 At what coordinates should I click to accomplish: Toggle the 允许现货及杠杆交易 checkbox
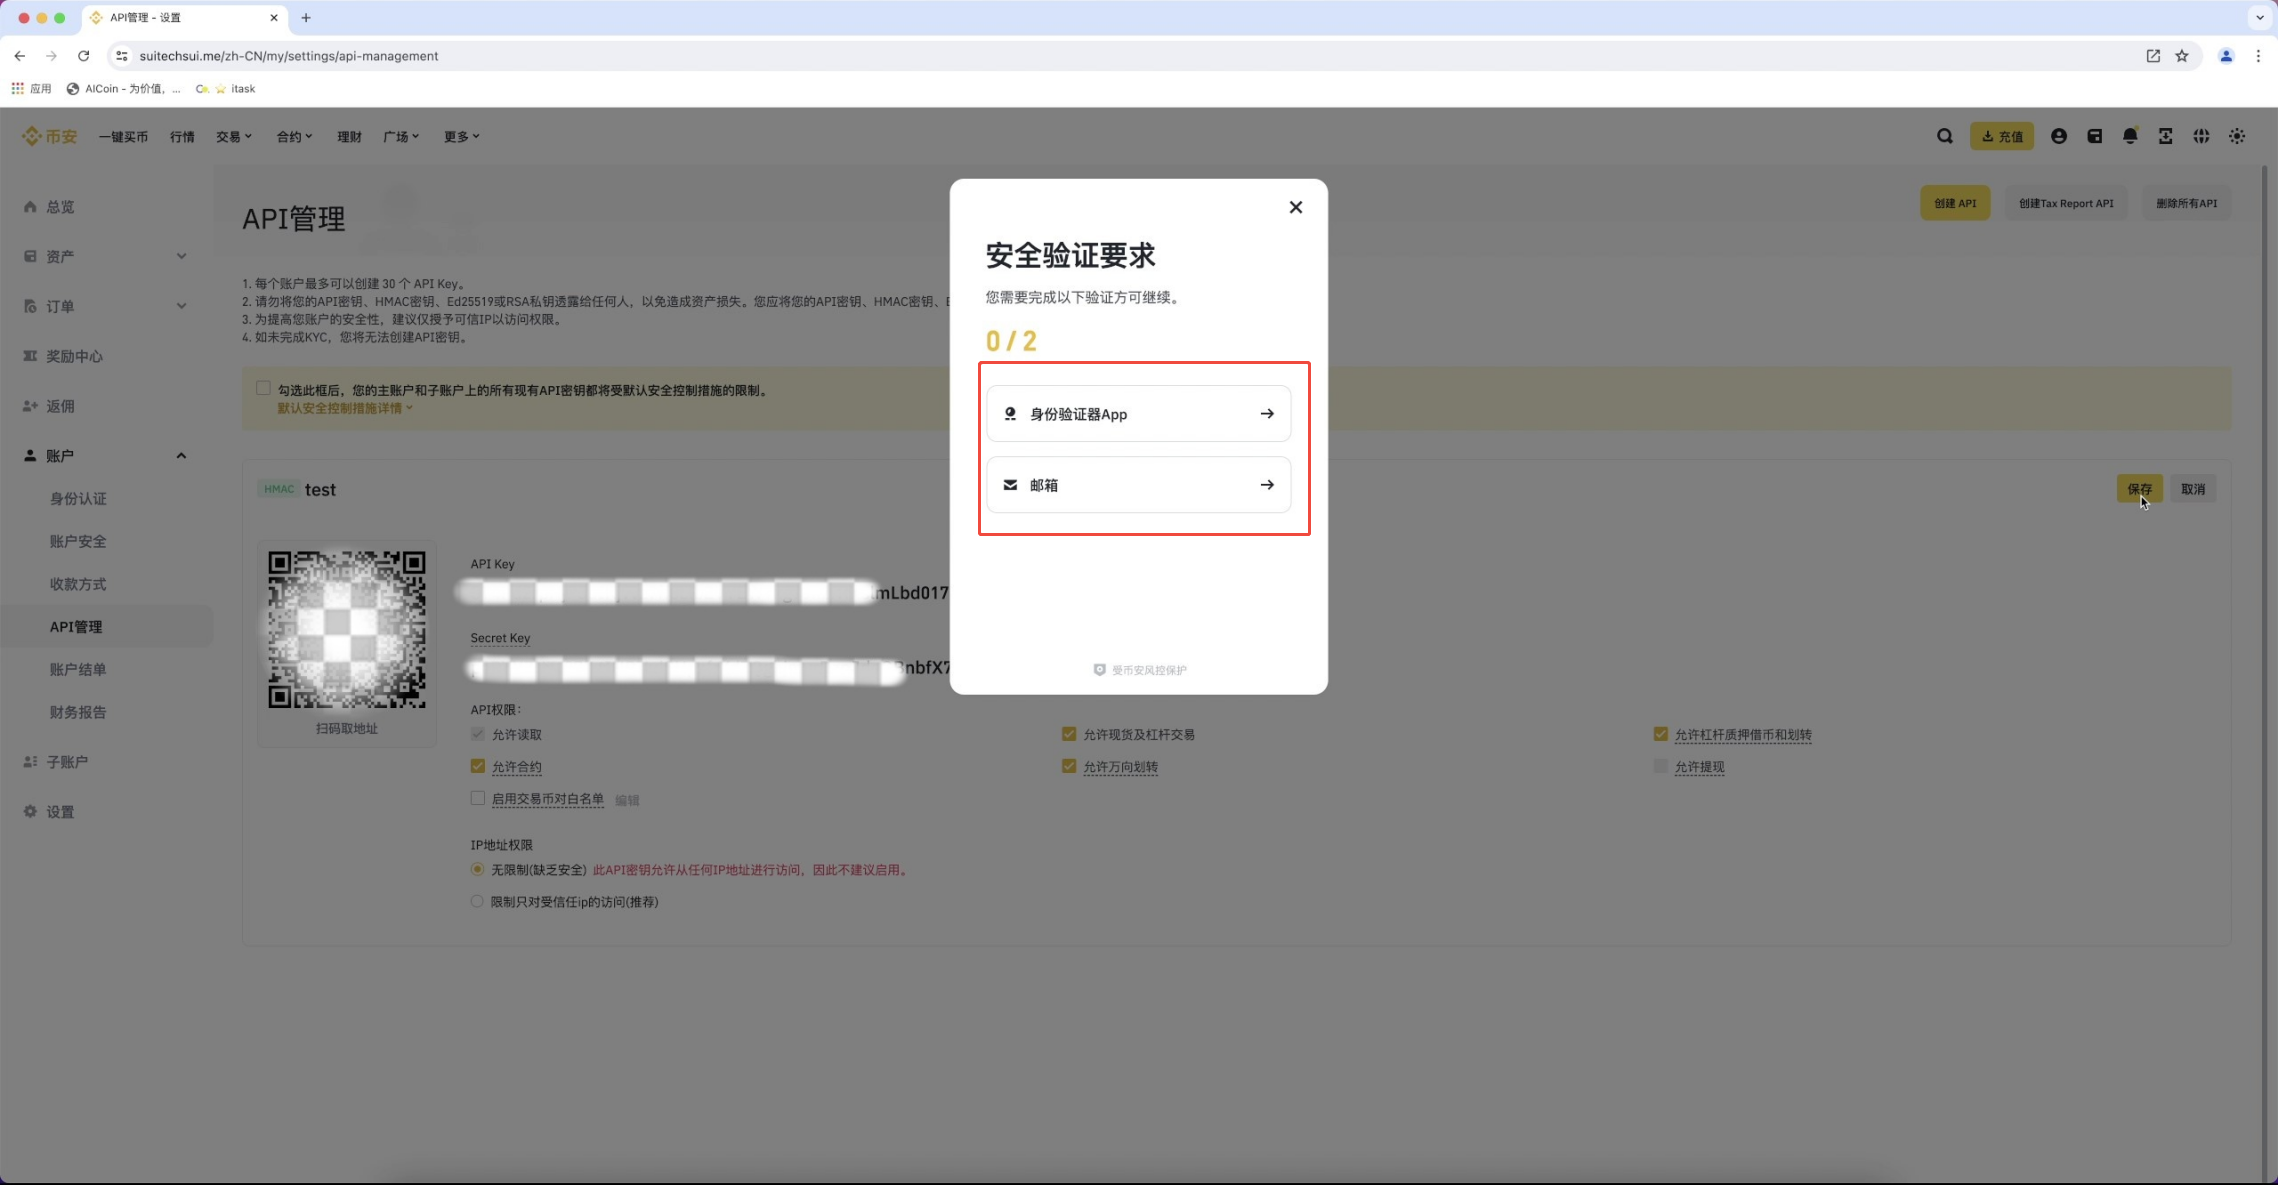1069,734
